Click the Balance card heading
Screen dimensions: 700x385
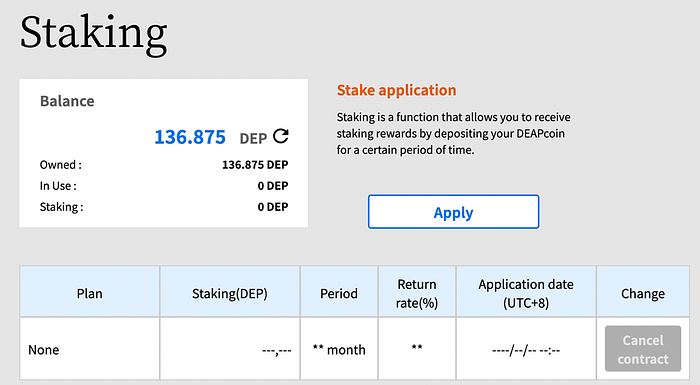click(67, 101)
